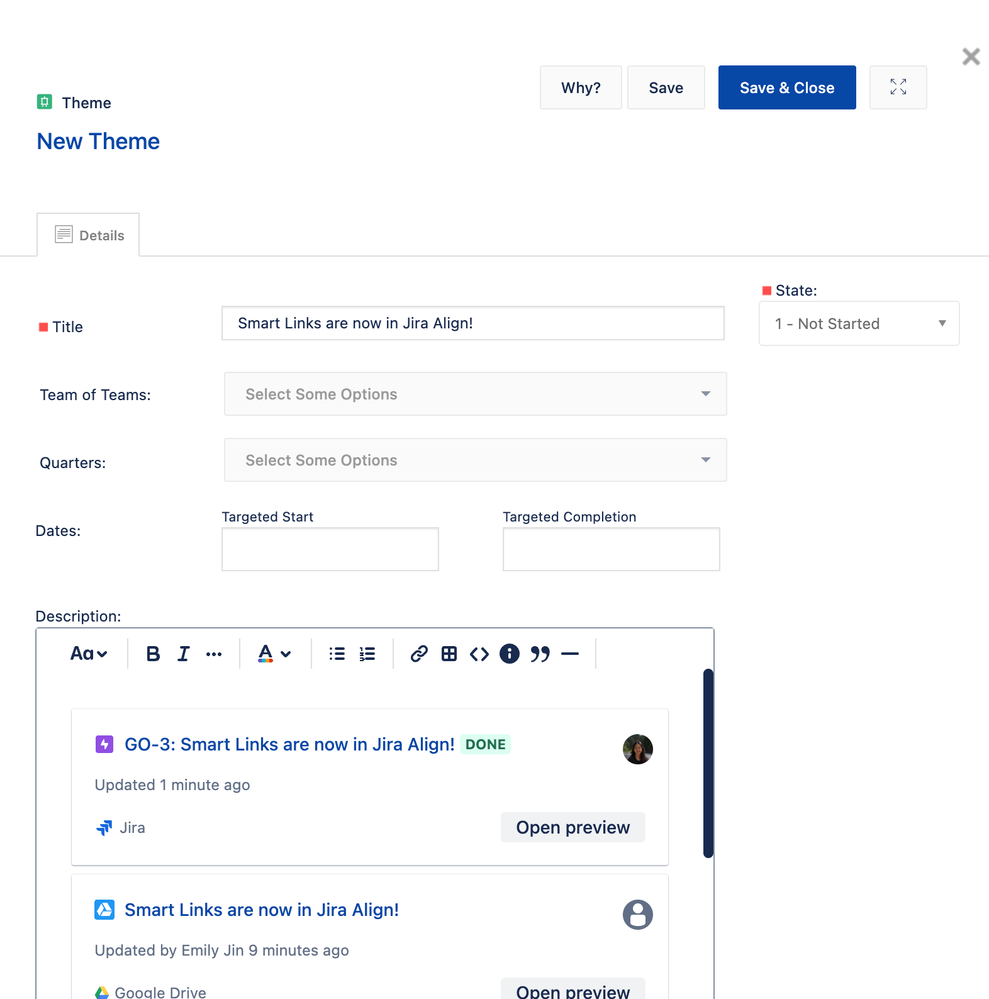Click the Why? button
The image size is (989, 999).
tap(581, 87)
